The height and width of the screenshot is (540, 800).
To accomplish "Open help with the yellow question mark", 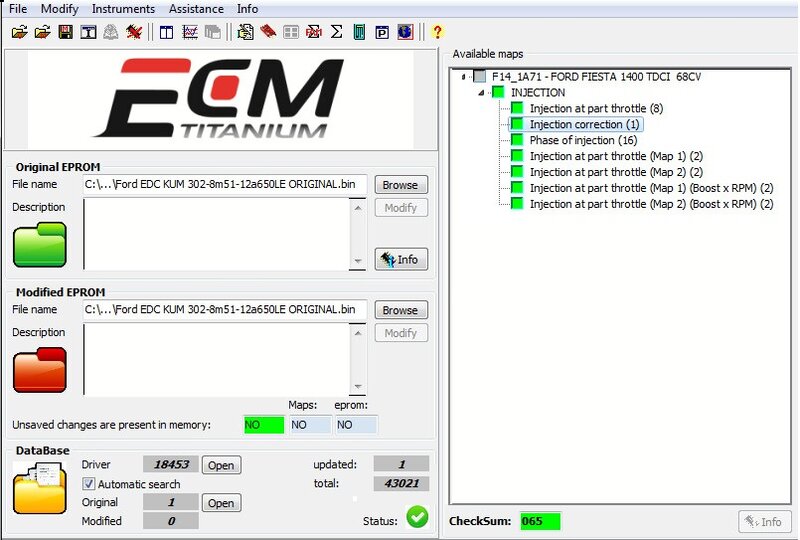I will pos(437,32).
